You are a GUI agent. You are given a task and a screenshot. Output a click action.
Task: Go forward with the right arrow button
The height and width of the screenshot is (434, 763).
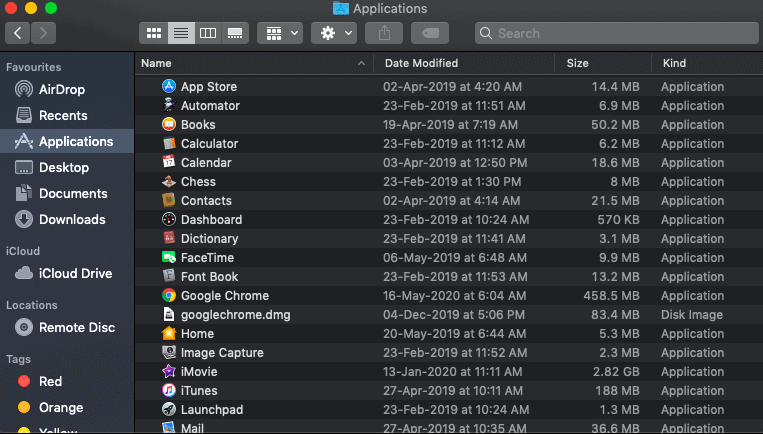[x=43, y=33]
